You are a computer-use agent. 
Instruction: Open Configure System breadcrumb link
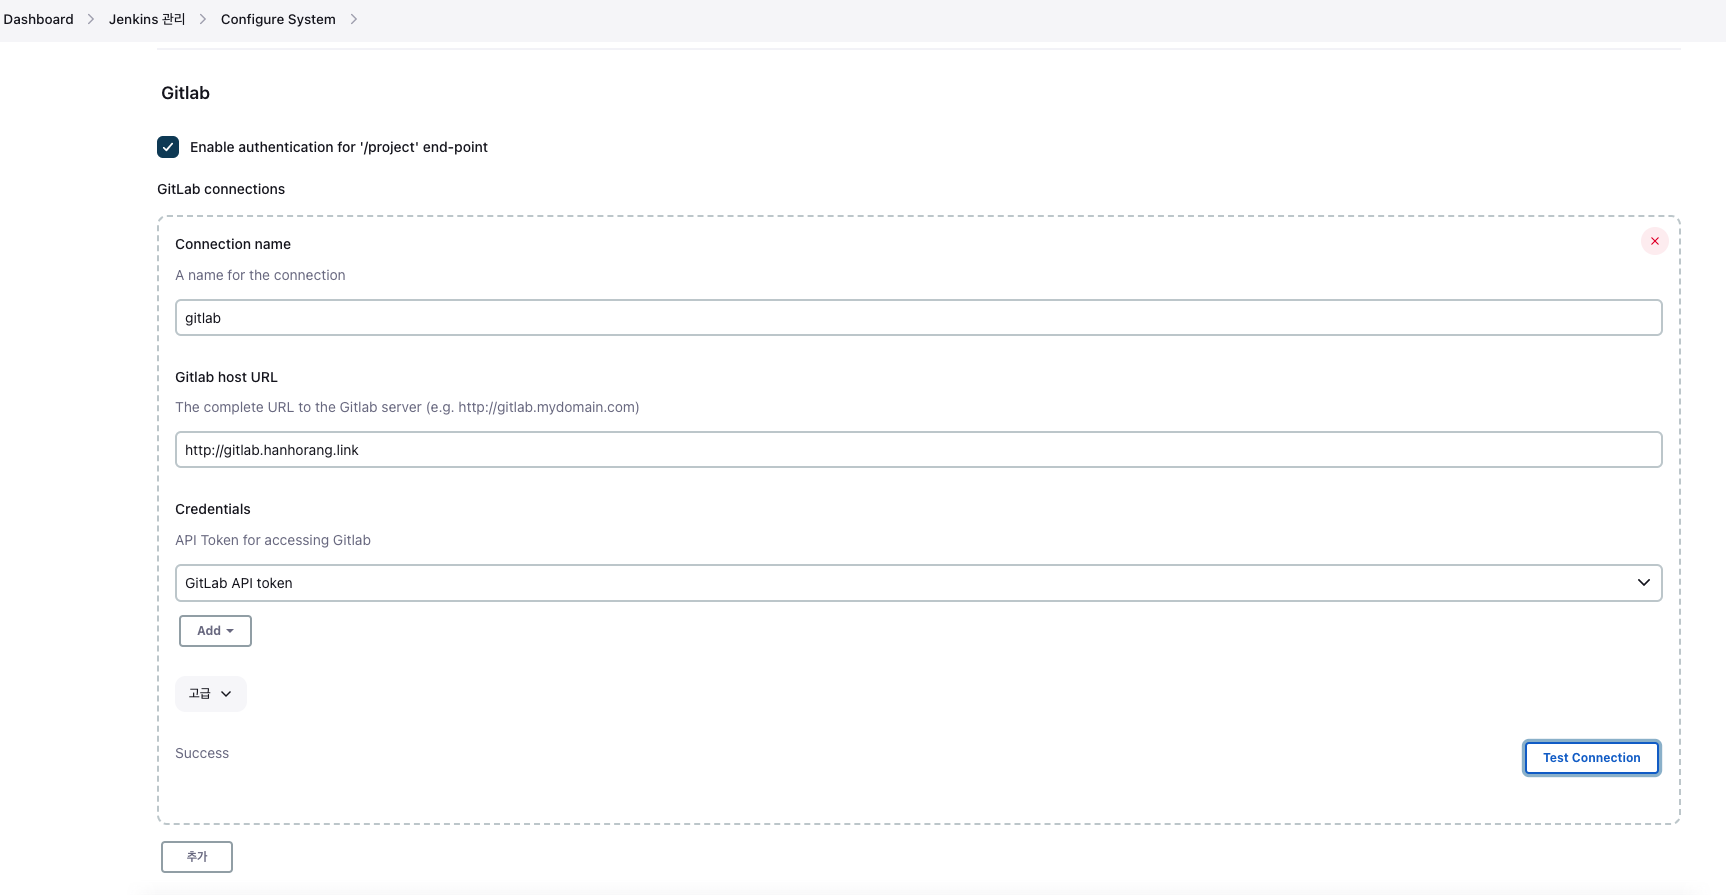[278, 19]
